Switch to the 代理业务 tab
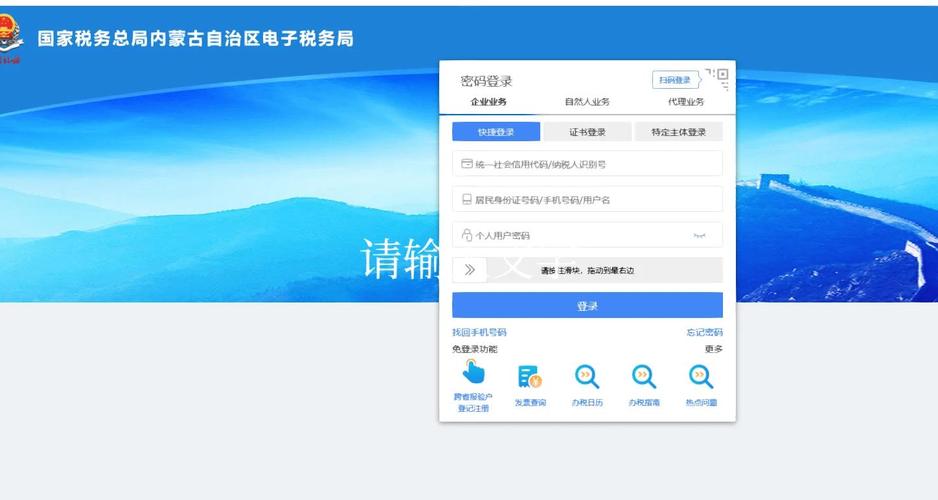The width and height of the screenshot is (938, 500). (x=686, y=102)
